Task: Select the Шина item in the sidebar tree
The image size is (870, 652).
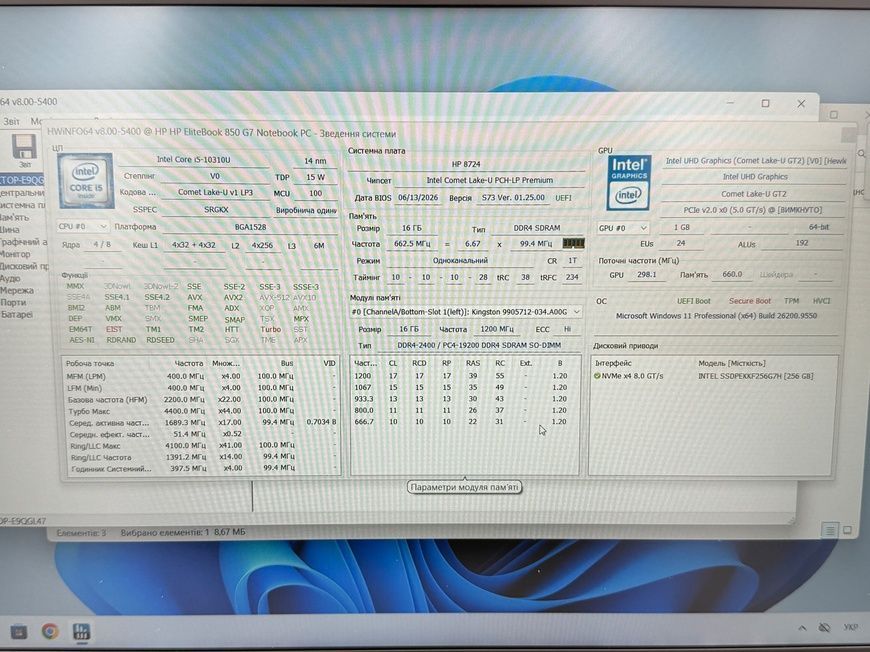Action: [10, 229]
